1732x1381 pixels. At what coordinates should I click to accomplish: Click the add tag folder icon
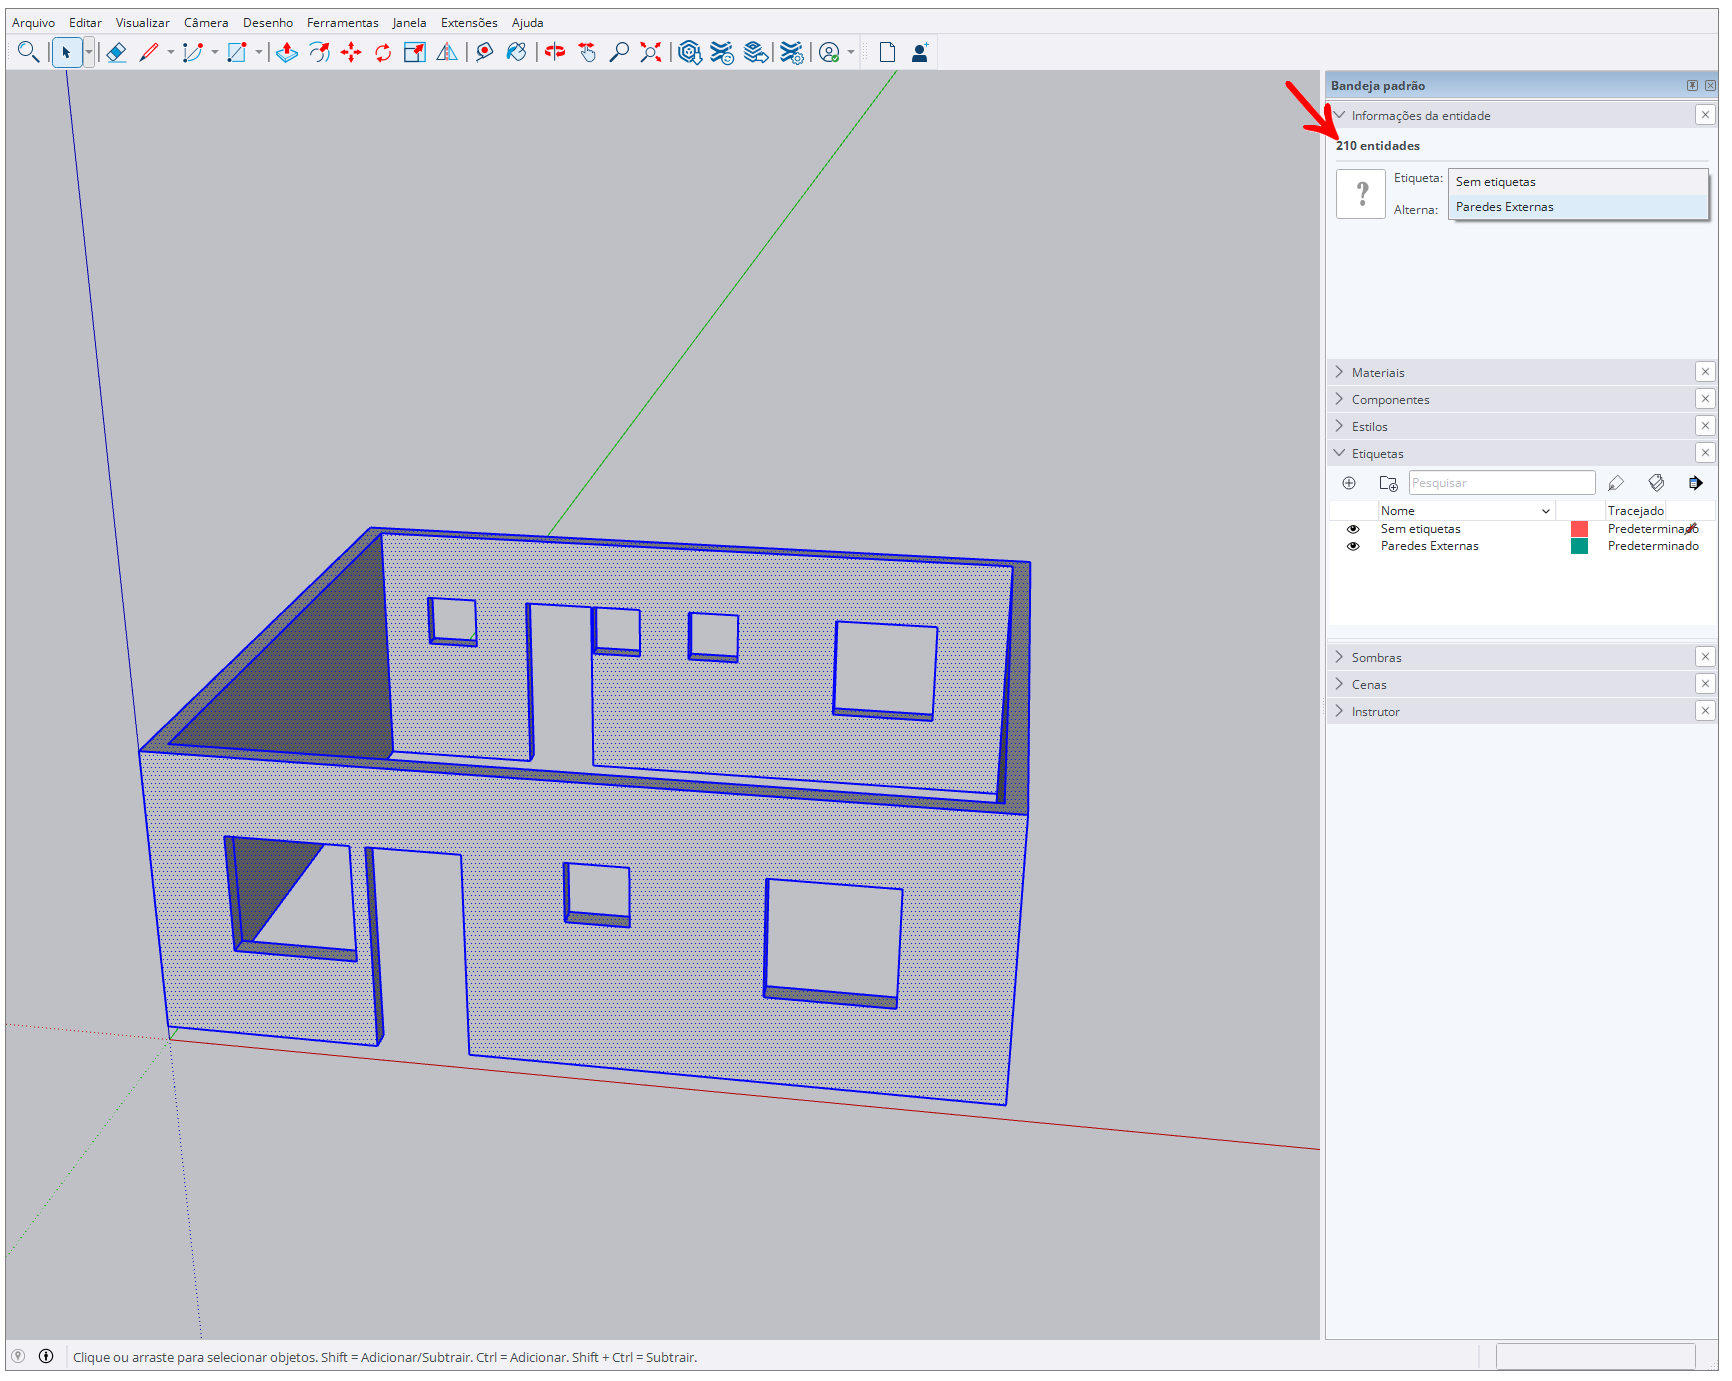pos(1388,483)
